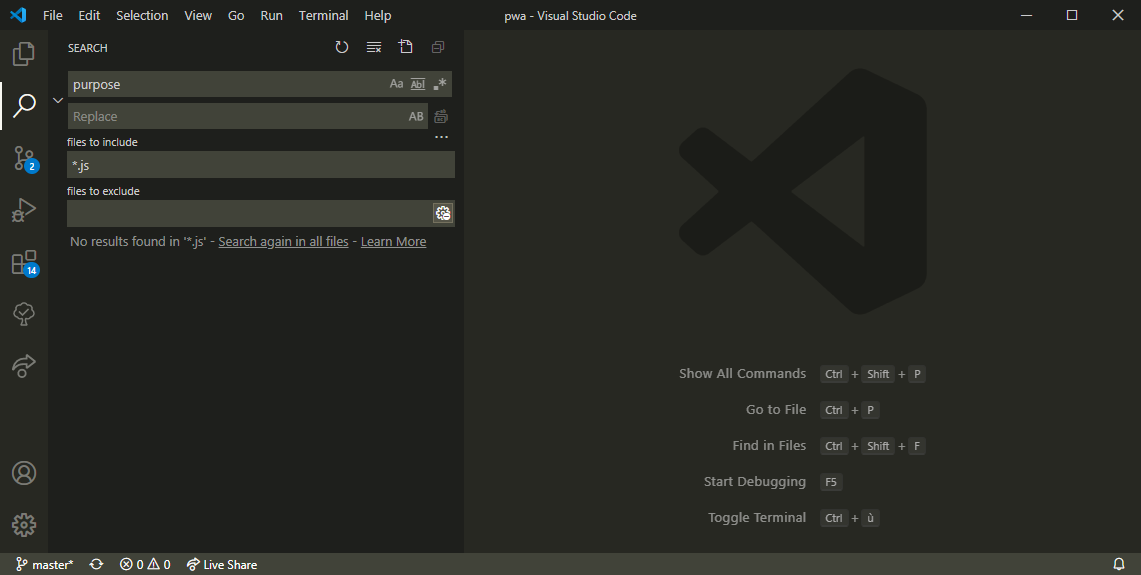Open the Manage gear icon
The image size is (1141, 575).
click(23, 525)
